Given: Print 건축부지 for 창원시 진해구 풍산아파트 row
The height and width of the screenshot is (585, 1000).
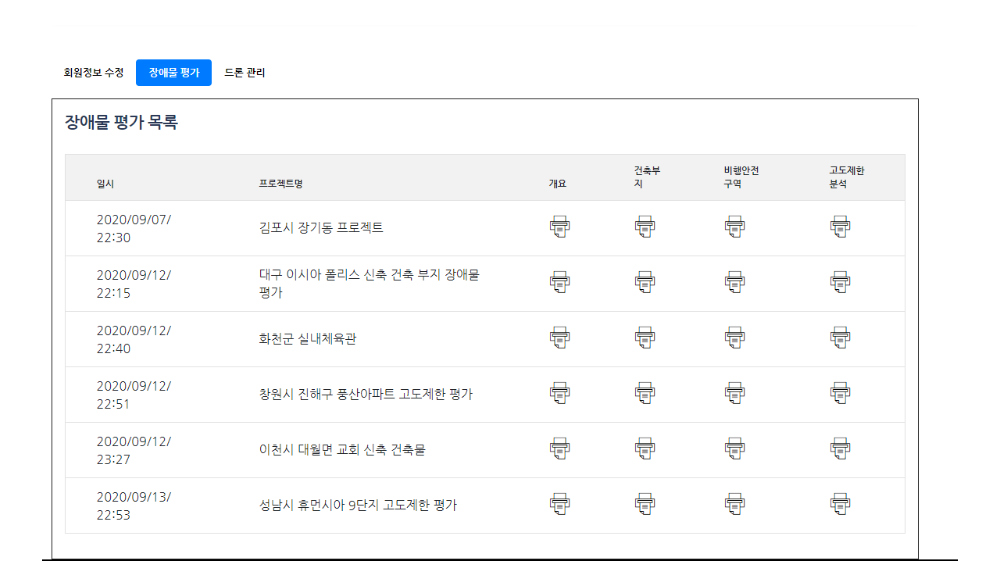Looking at the screenshot, I should click(x=645, y=393).
